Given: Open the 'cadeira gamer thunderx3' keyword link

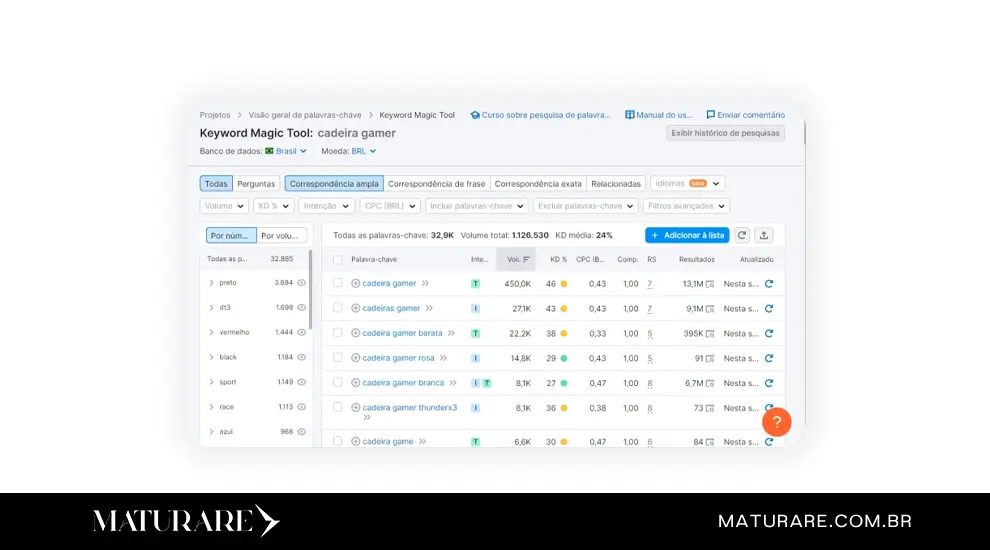Looking at the screenshot, I should click(x=410, y=408).
